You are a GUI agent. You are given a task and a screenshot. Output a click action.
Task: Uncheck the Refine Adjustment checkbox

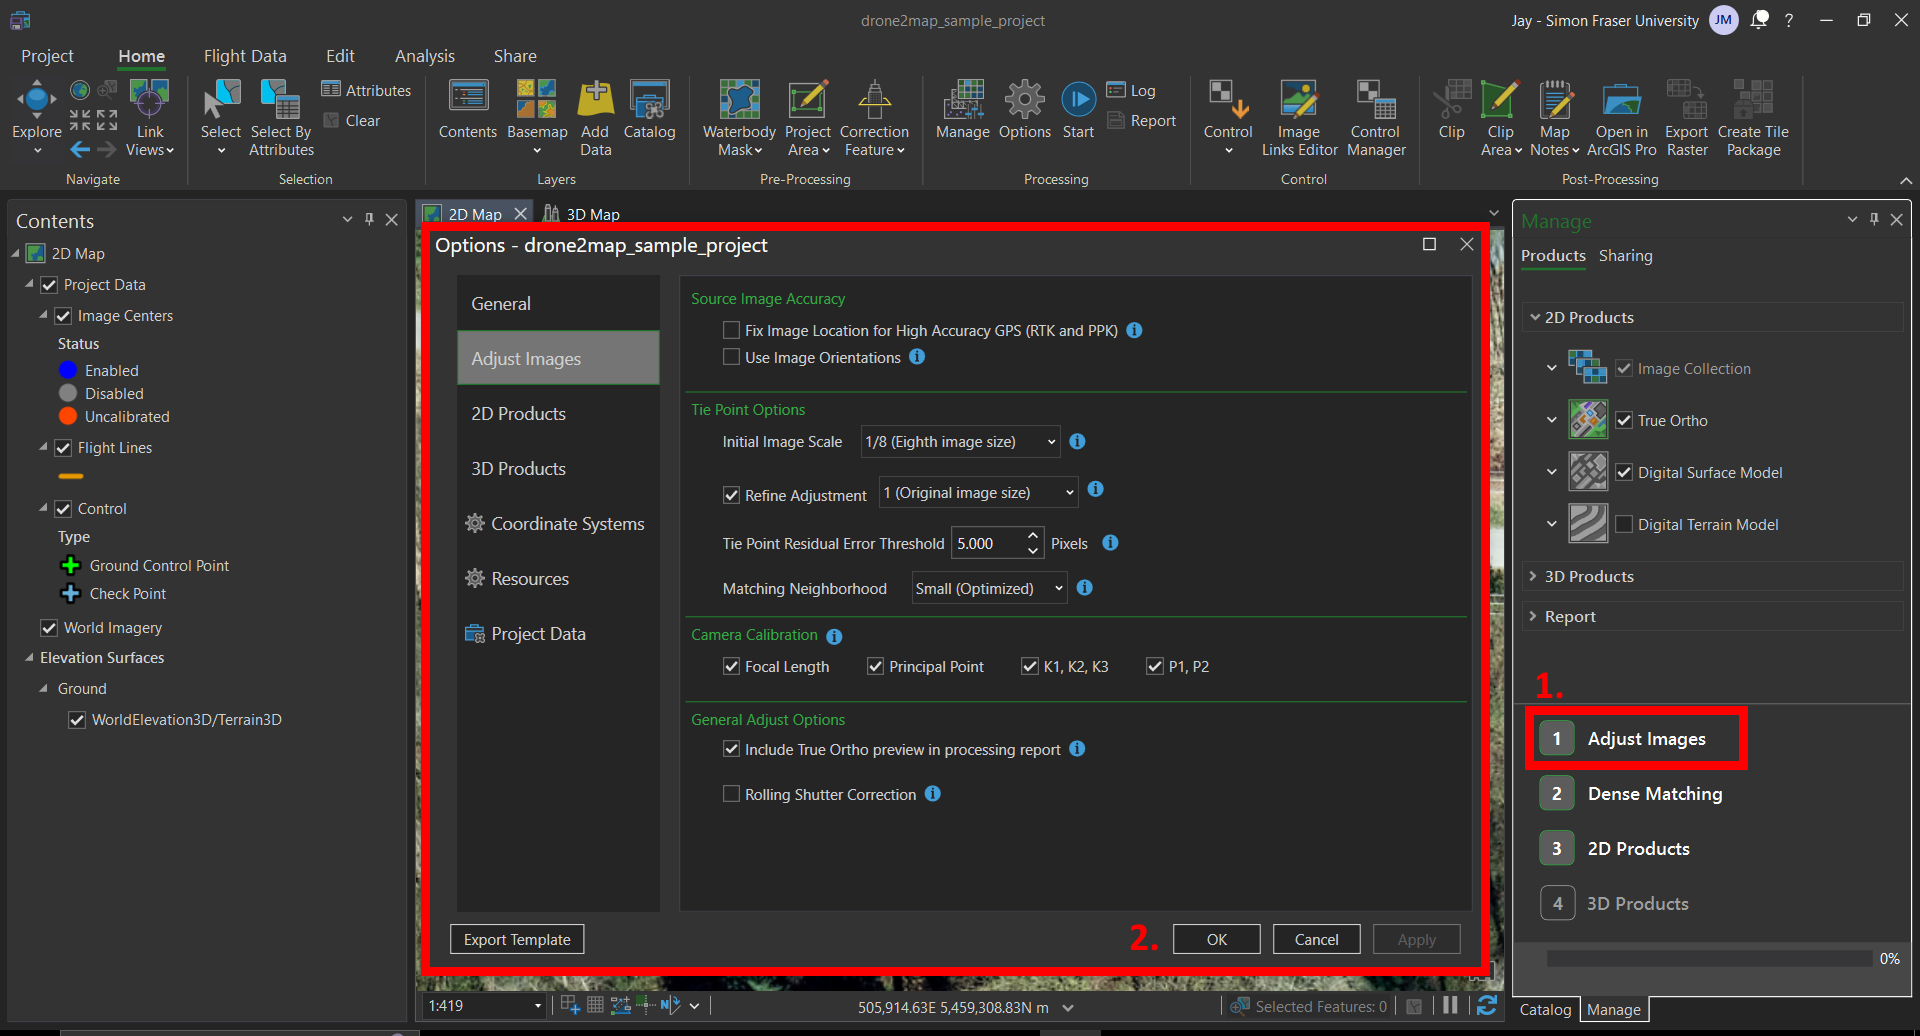tap(731, 495)
